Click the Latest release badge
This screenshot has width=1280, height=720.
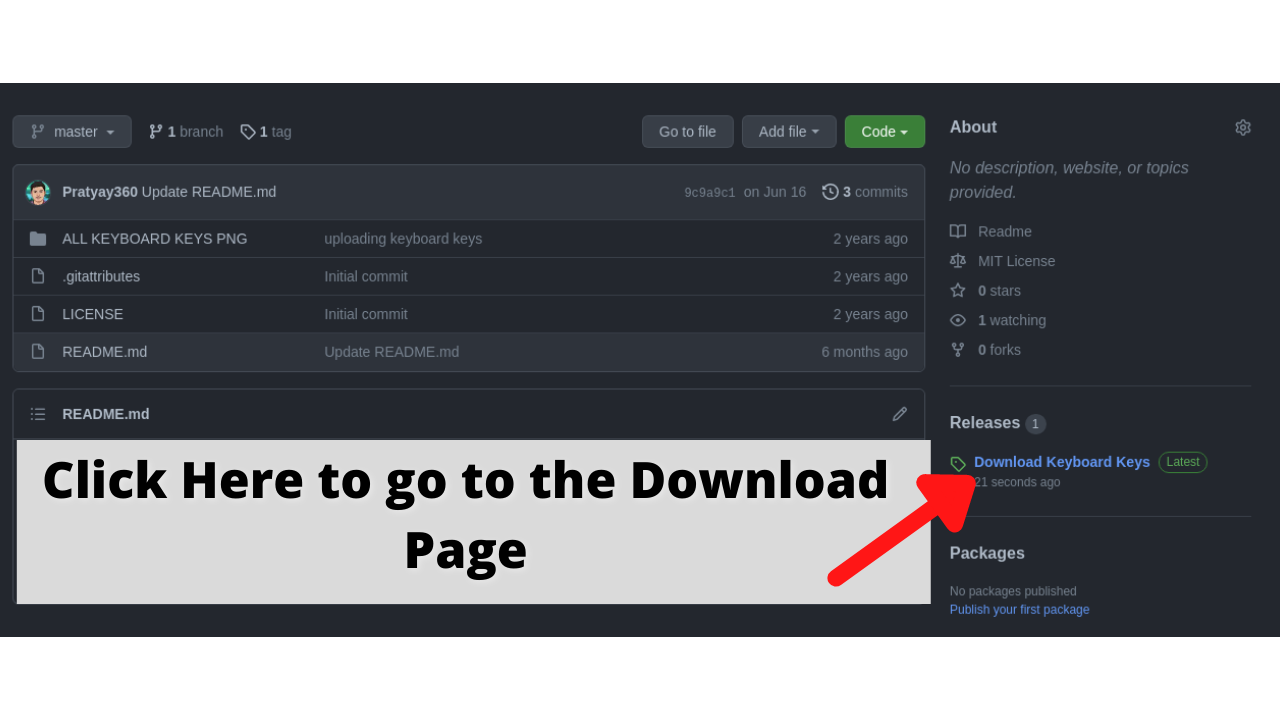point(1183,462)
